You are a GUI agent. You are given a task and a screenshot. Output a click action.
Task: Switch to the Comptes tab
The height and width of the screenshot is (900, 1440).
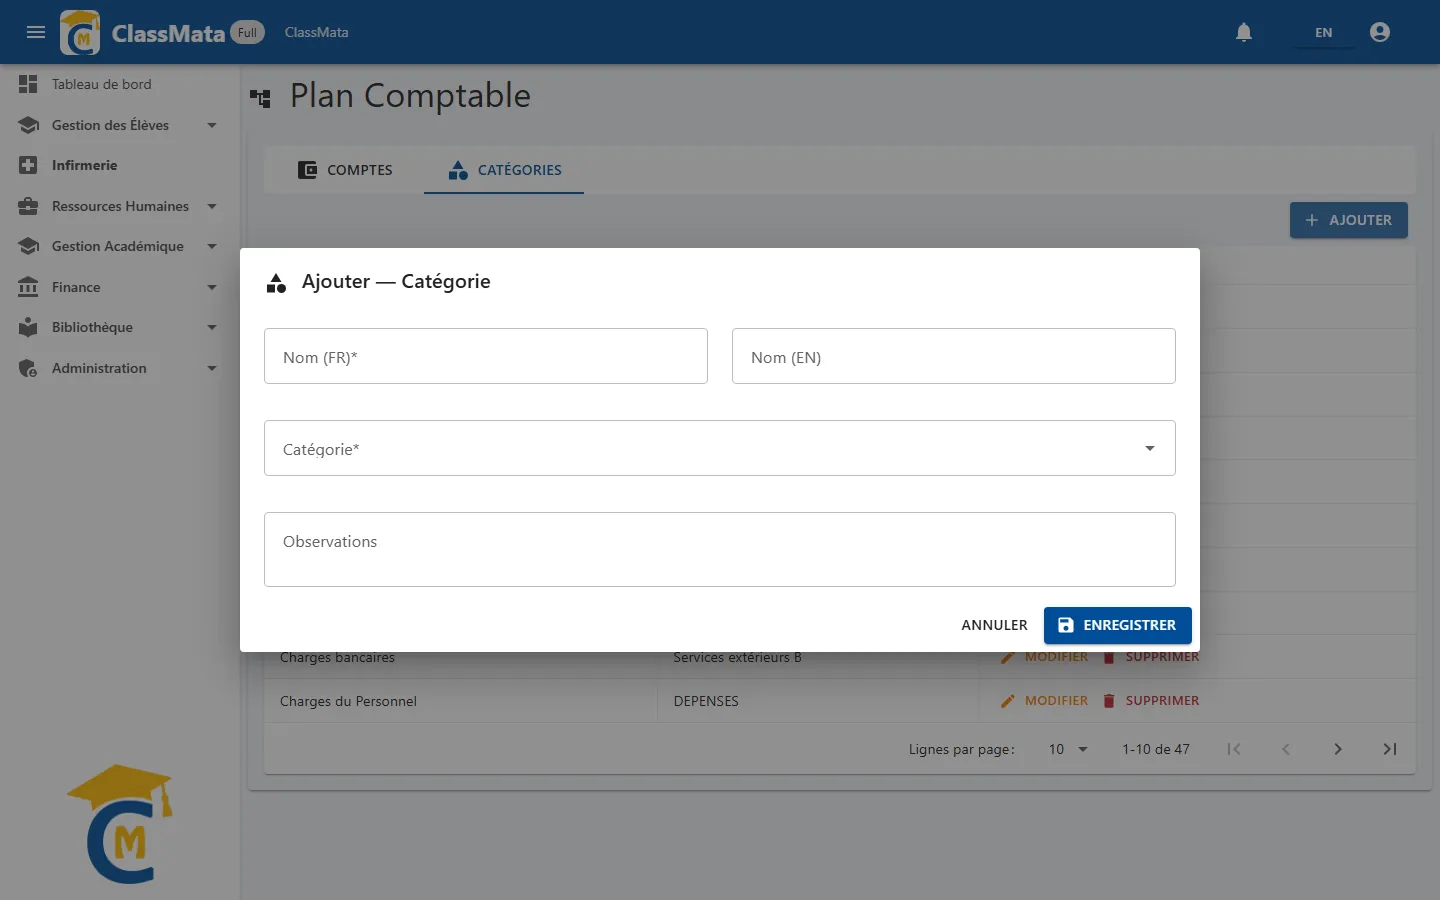345,170
